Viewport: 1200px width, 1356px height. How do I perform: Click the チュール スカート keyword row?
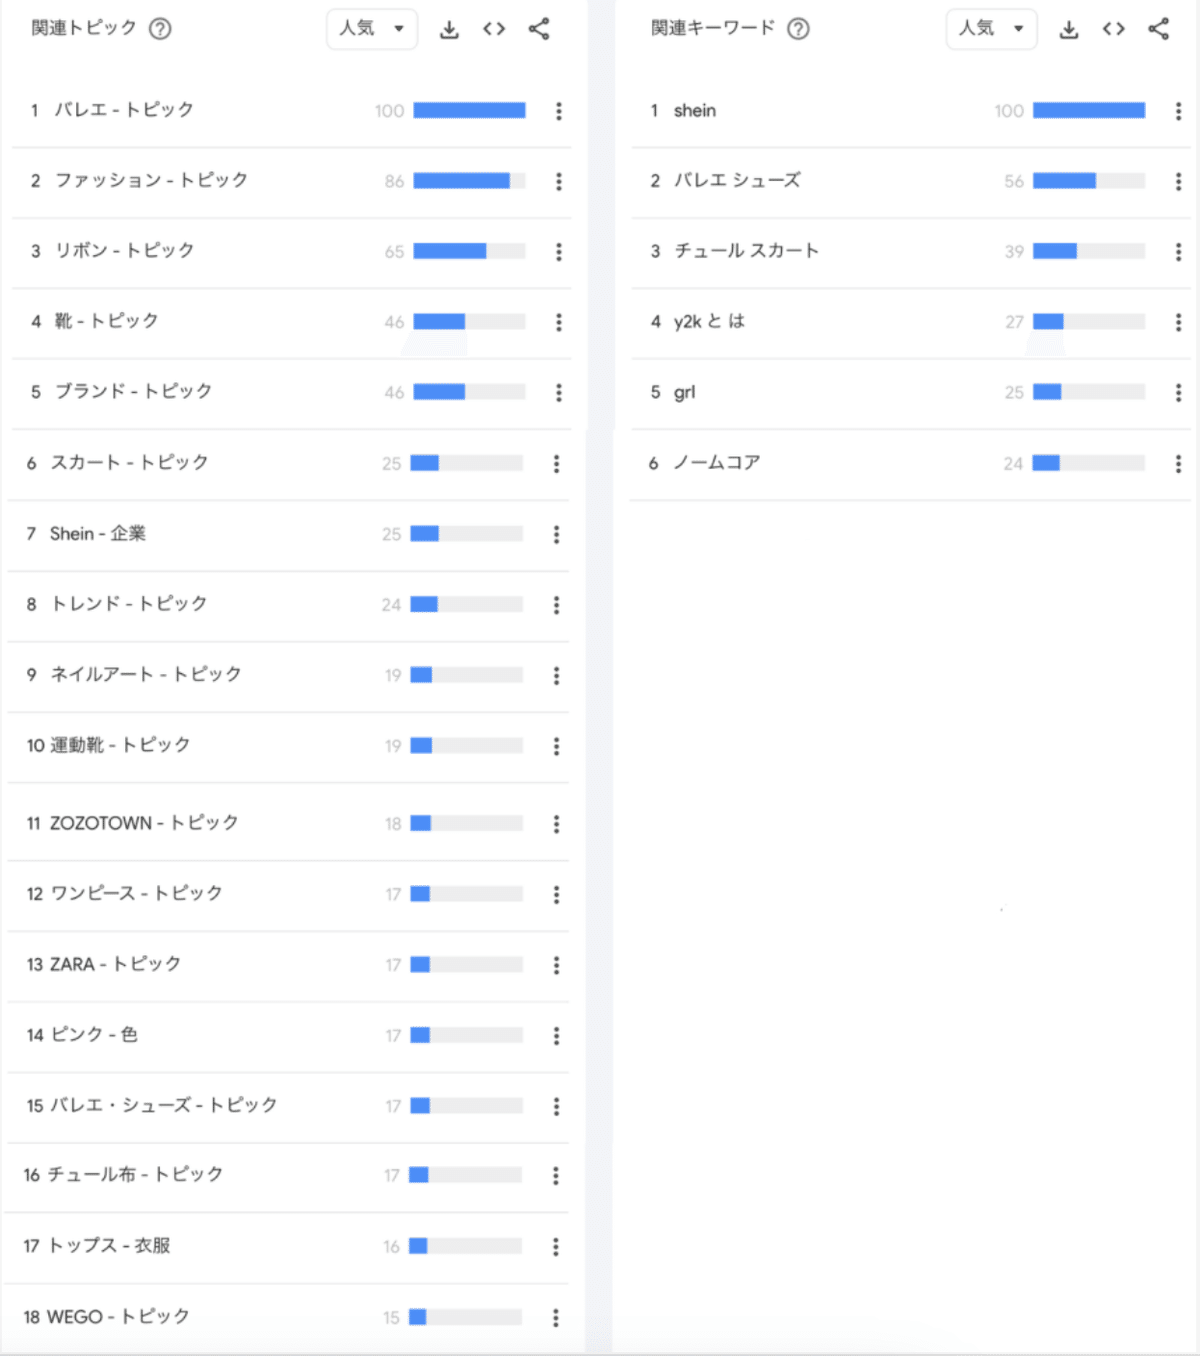(x=746, y=251)
